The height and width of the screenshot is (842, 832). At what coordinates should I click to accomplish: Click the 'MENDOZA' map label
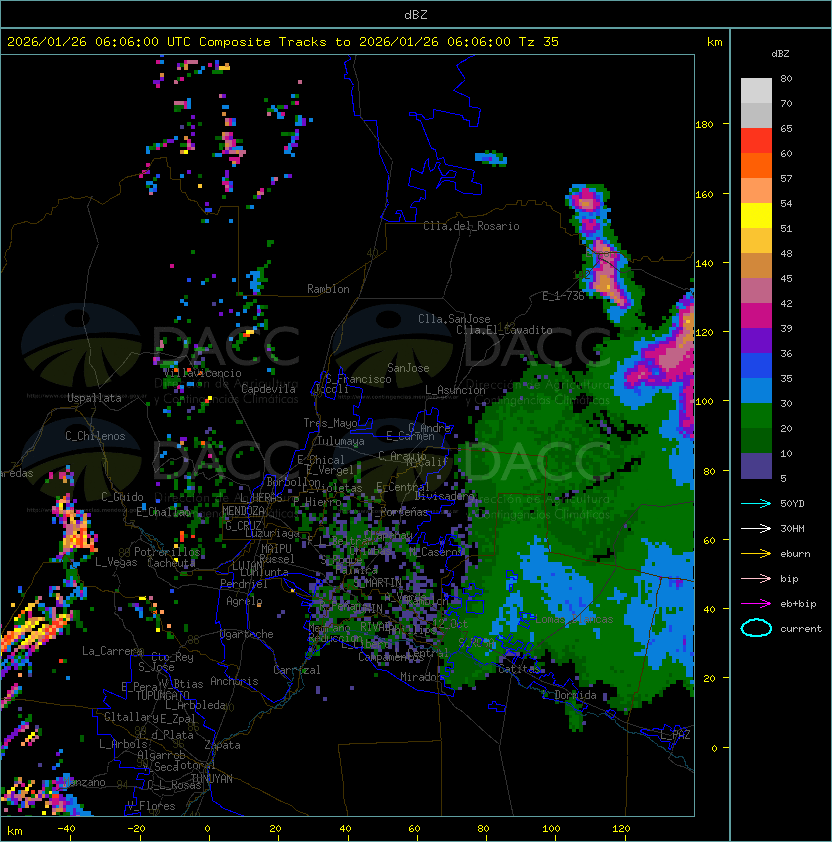(x=243, y=511)
